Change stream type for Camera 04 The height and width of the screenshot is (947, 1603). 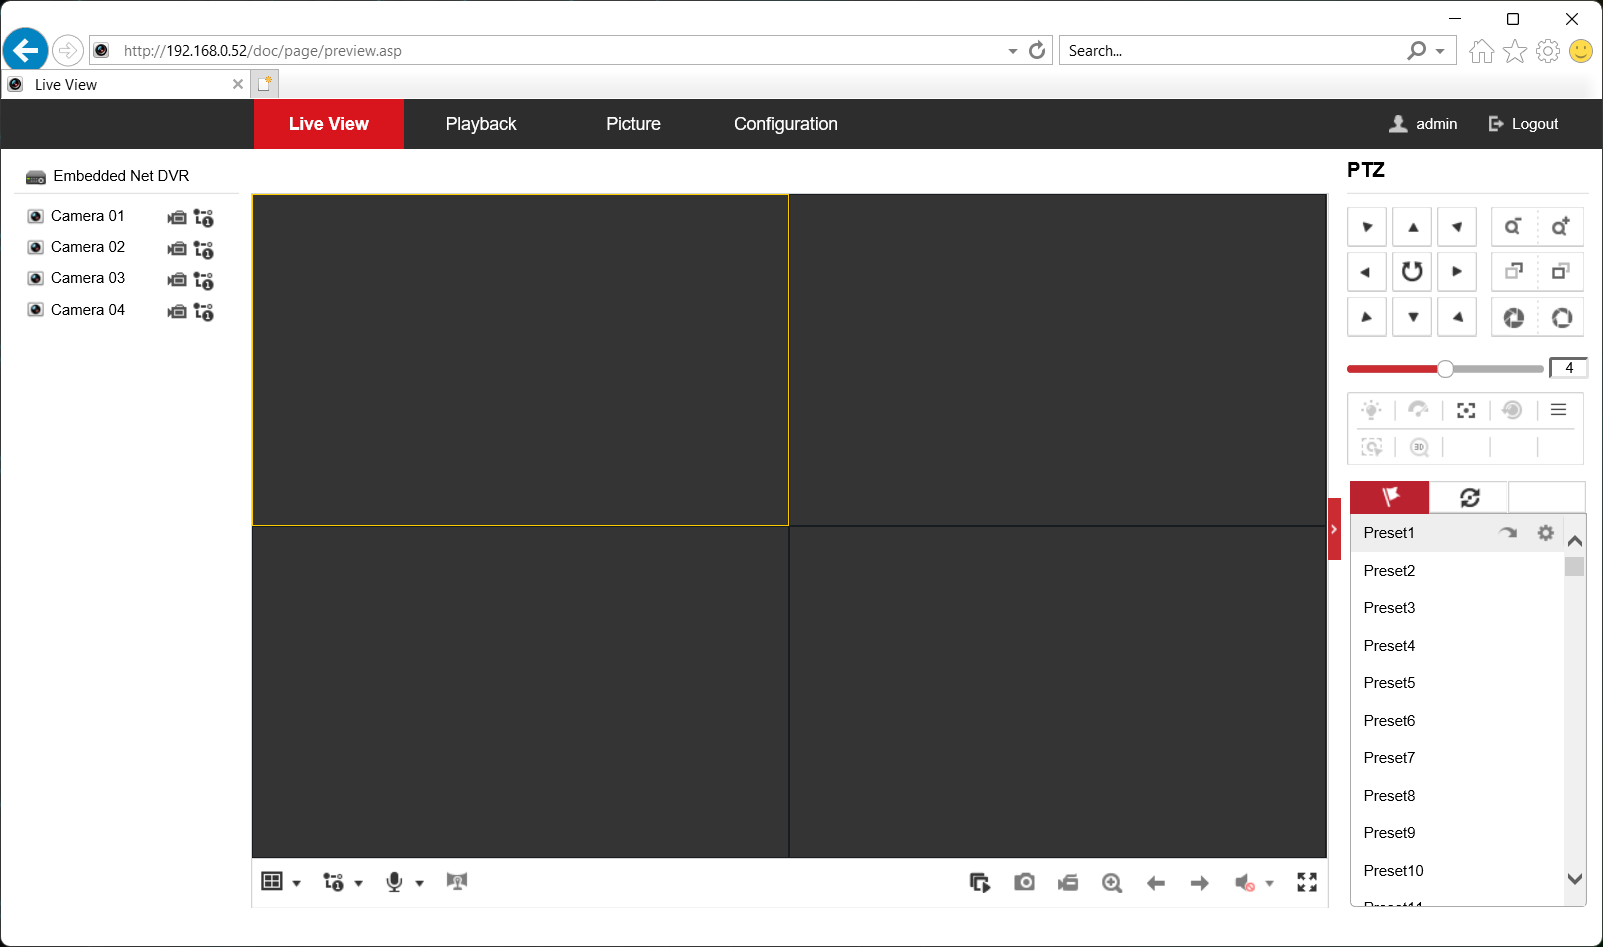coord(204,312)
